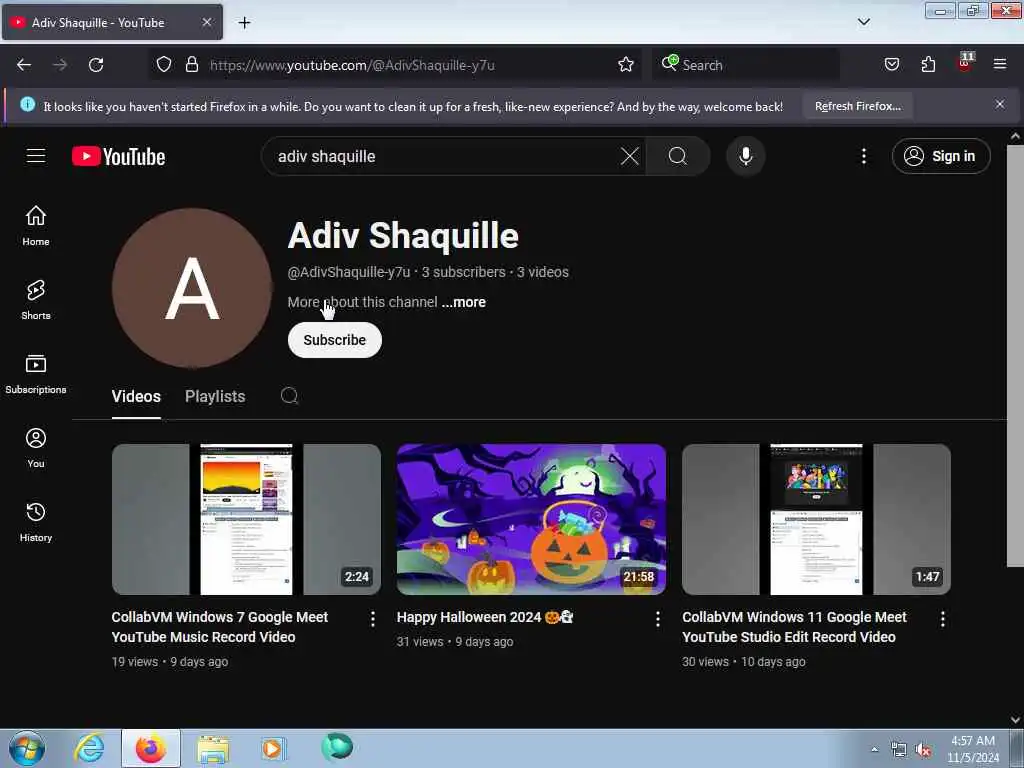
Task: Open the Windows Start menu
Action: pos(27,748)
